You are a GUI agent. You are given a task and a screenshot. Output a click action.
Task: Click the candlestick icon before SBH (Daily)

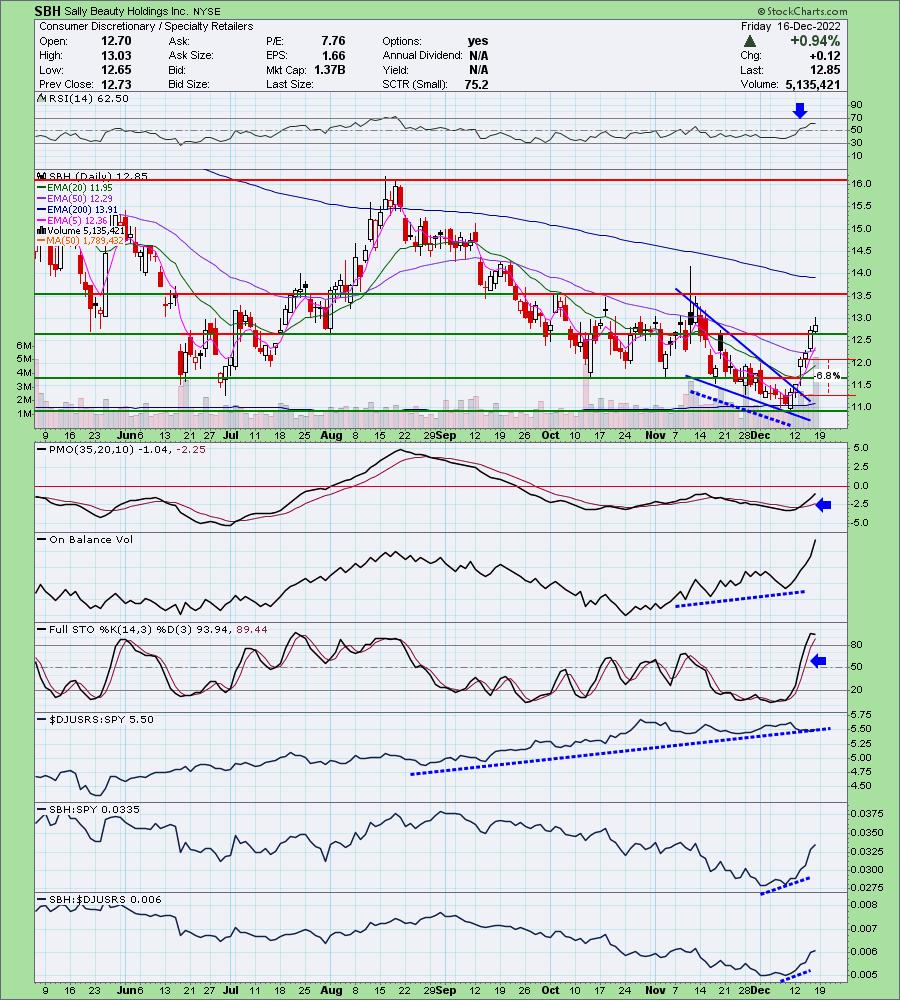click(x=41, y=176)
